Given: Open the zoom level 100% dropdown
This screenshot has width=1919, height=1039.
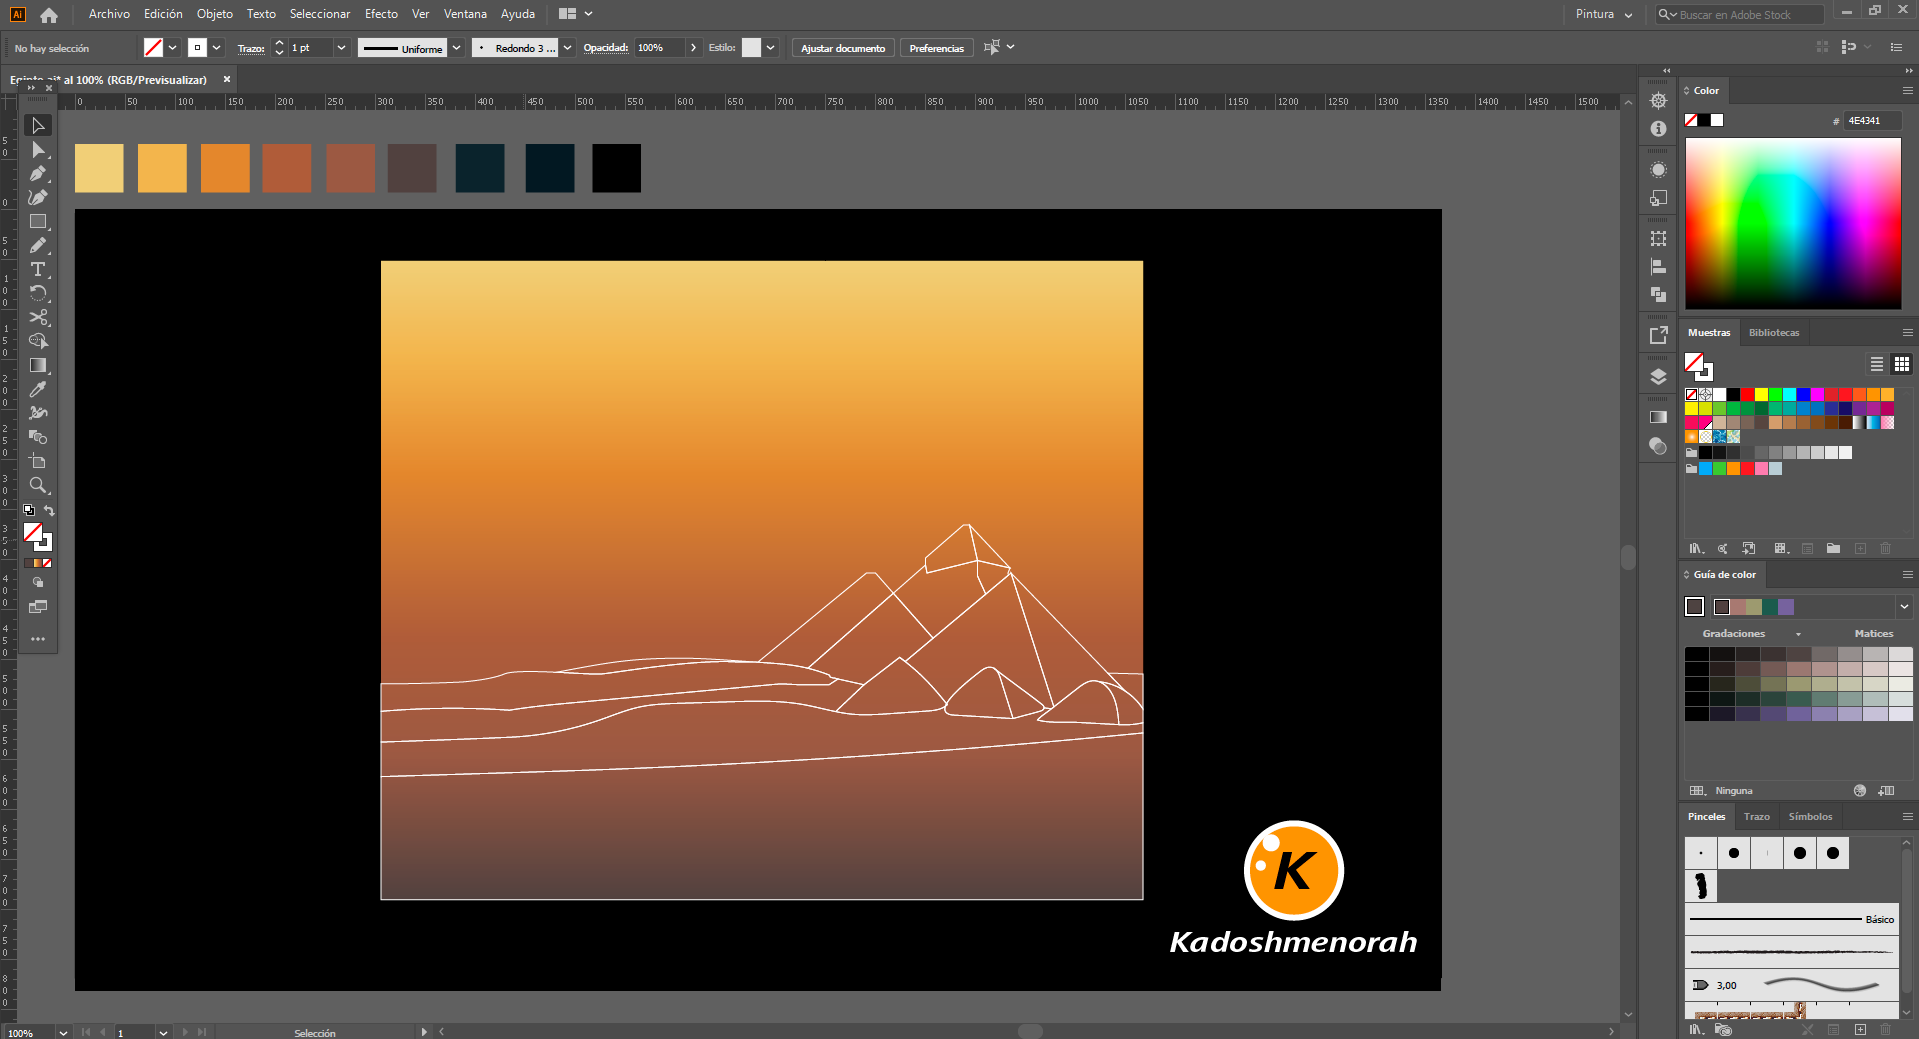Looking at the screenshot, I should click(x=63, y=1033).
